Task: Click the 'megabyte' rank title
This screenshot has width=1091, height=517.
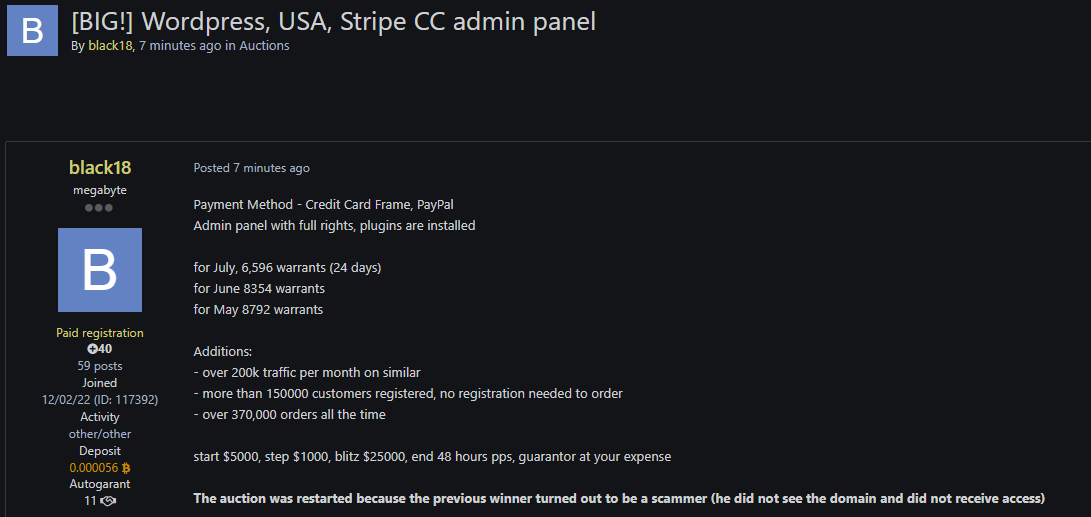Action: pos(100,190)
